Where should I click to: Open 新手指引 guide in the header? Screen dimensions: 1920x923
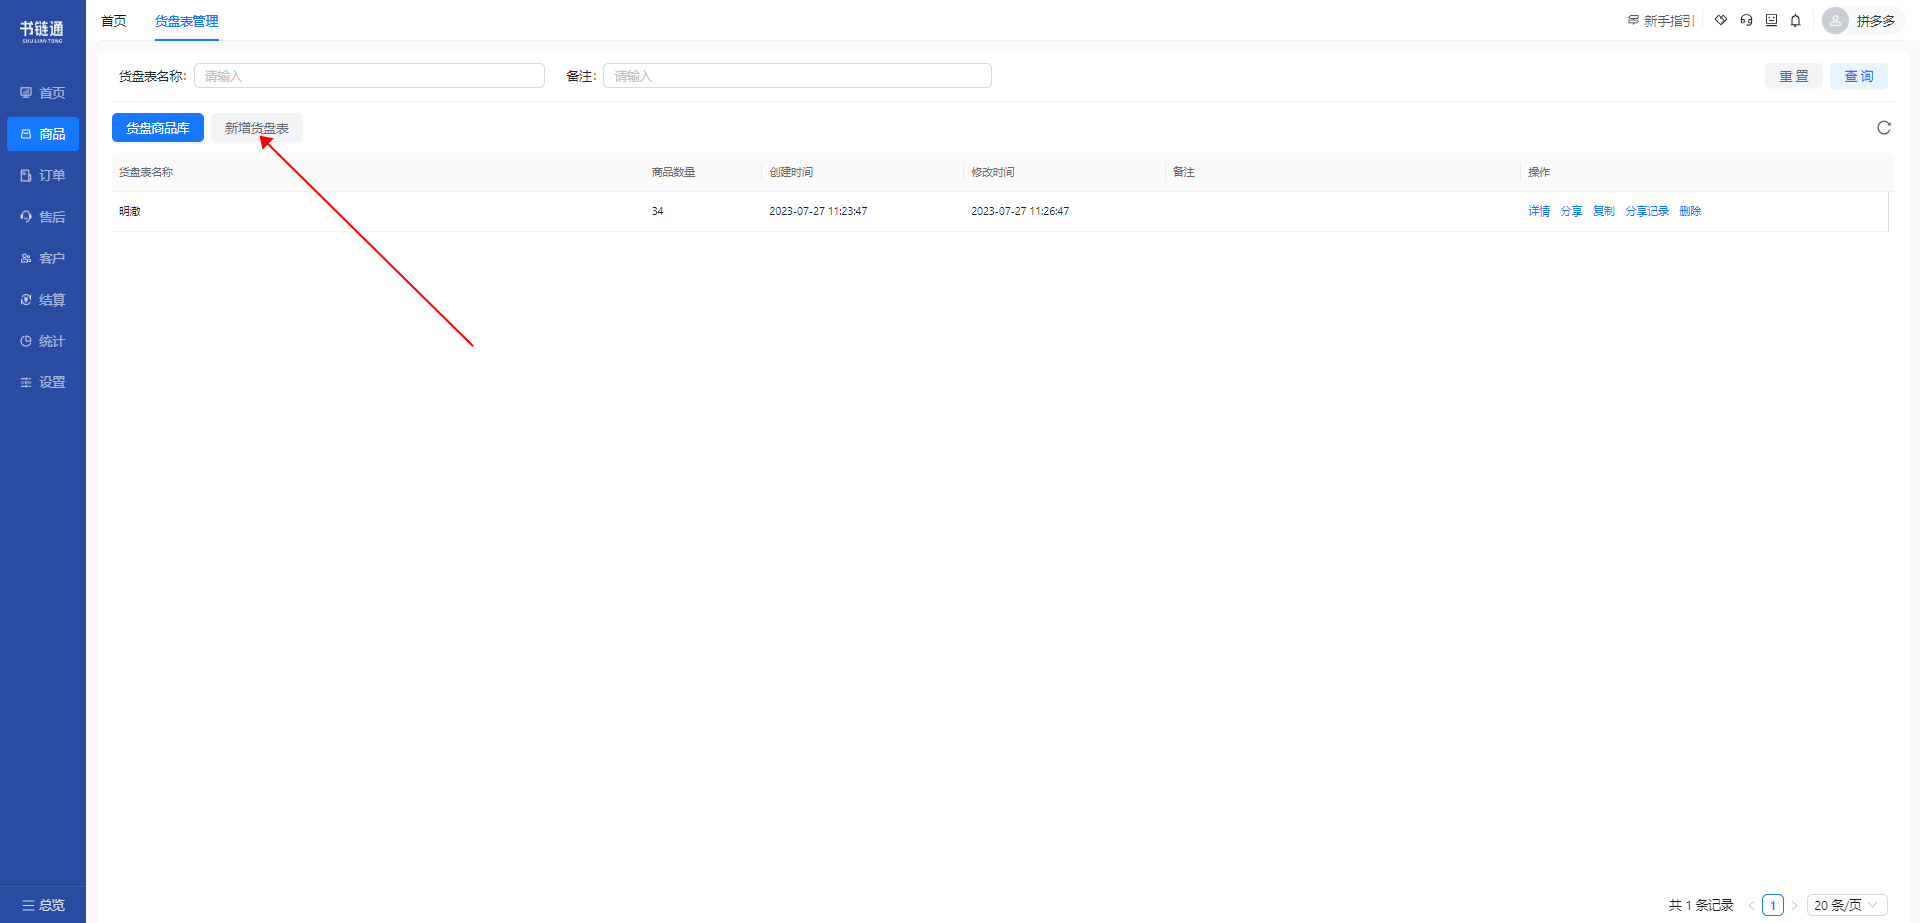pyautogui.click(x=1661, y=21)
